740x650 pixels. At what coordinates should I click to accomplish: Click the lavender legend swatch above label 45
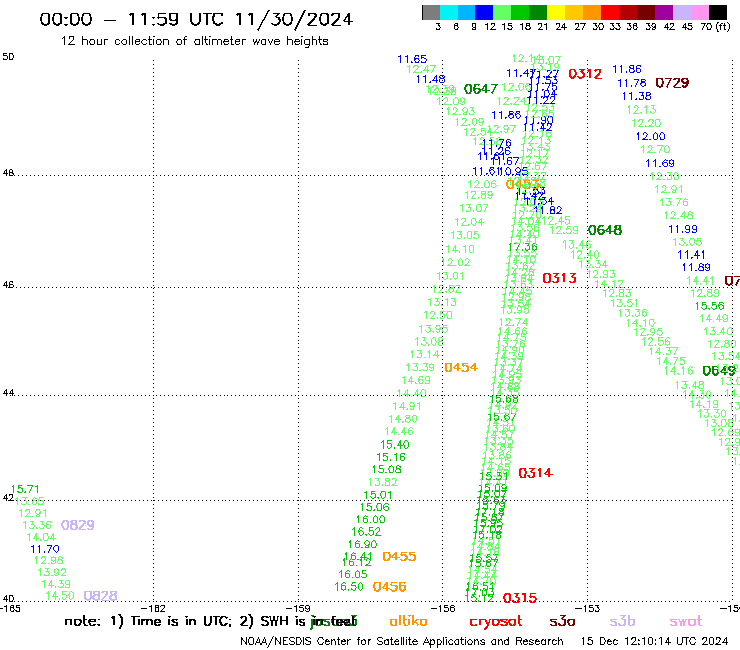pos(681,12)
